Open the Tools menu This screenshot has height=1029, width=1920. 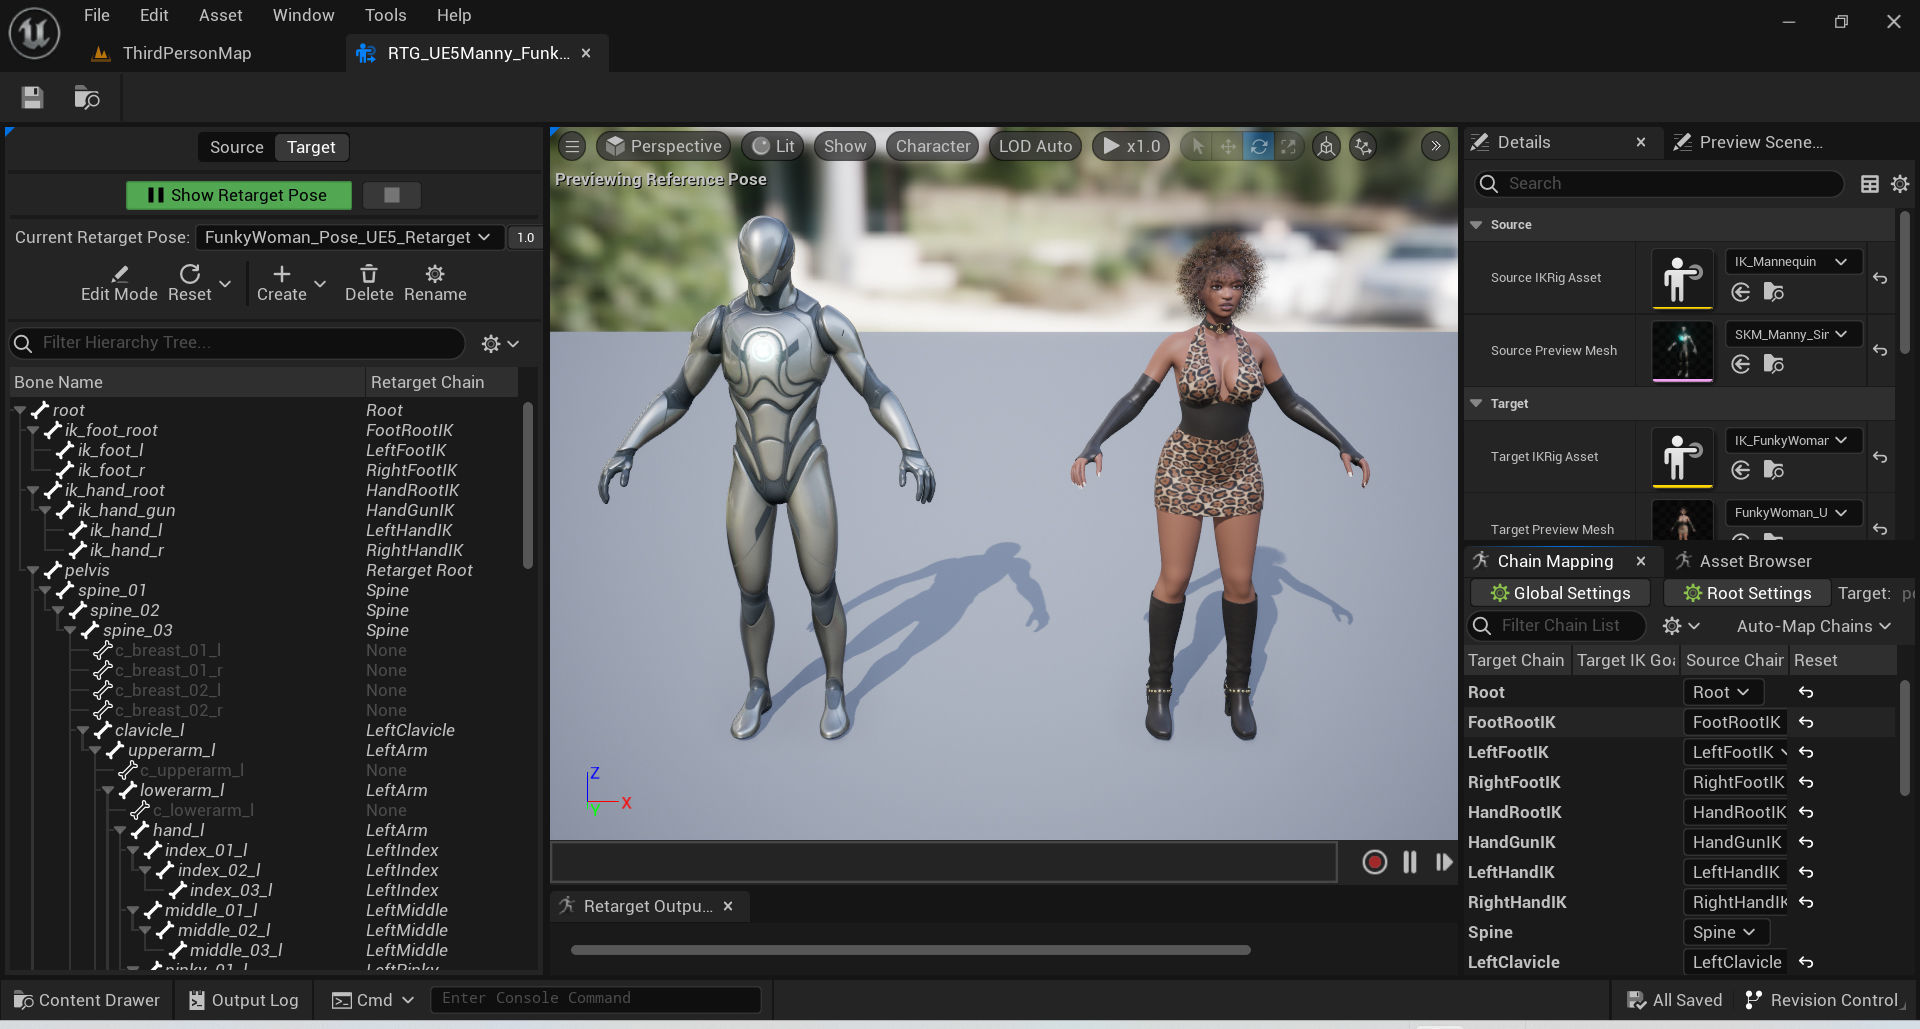(385, 15)
